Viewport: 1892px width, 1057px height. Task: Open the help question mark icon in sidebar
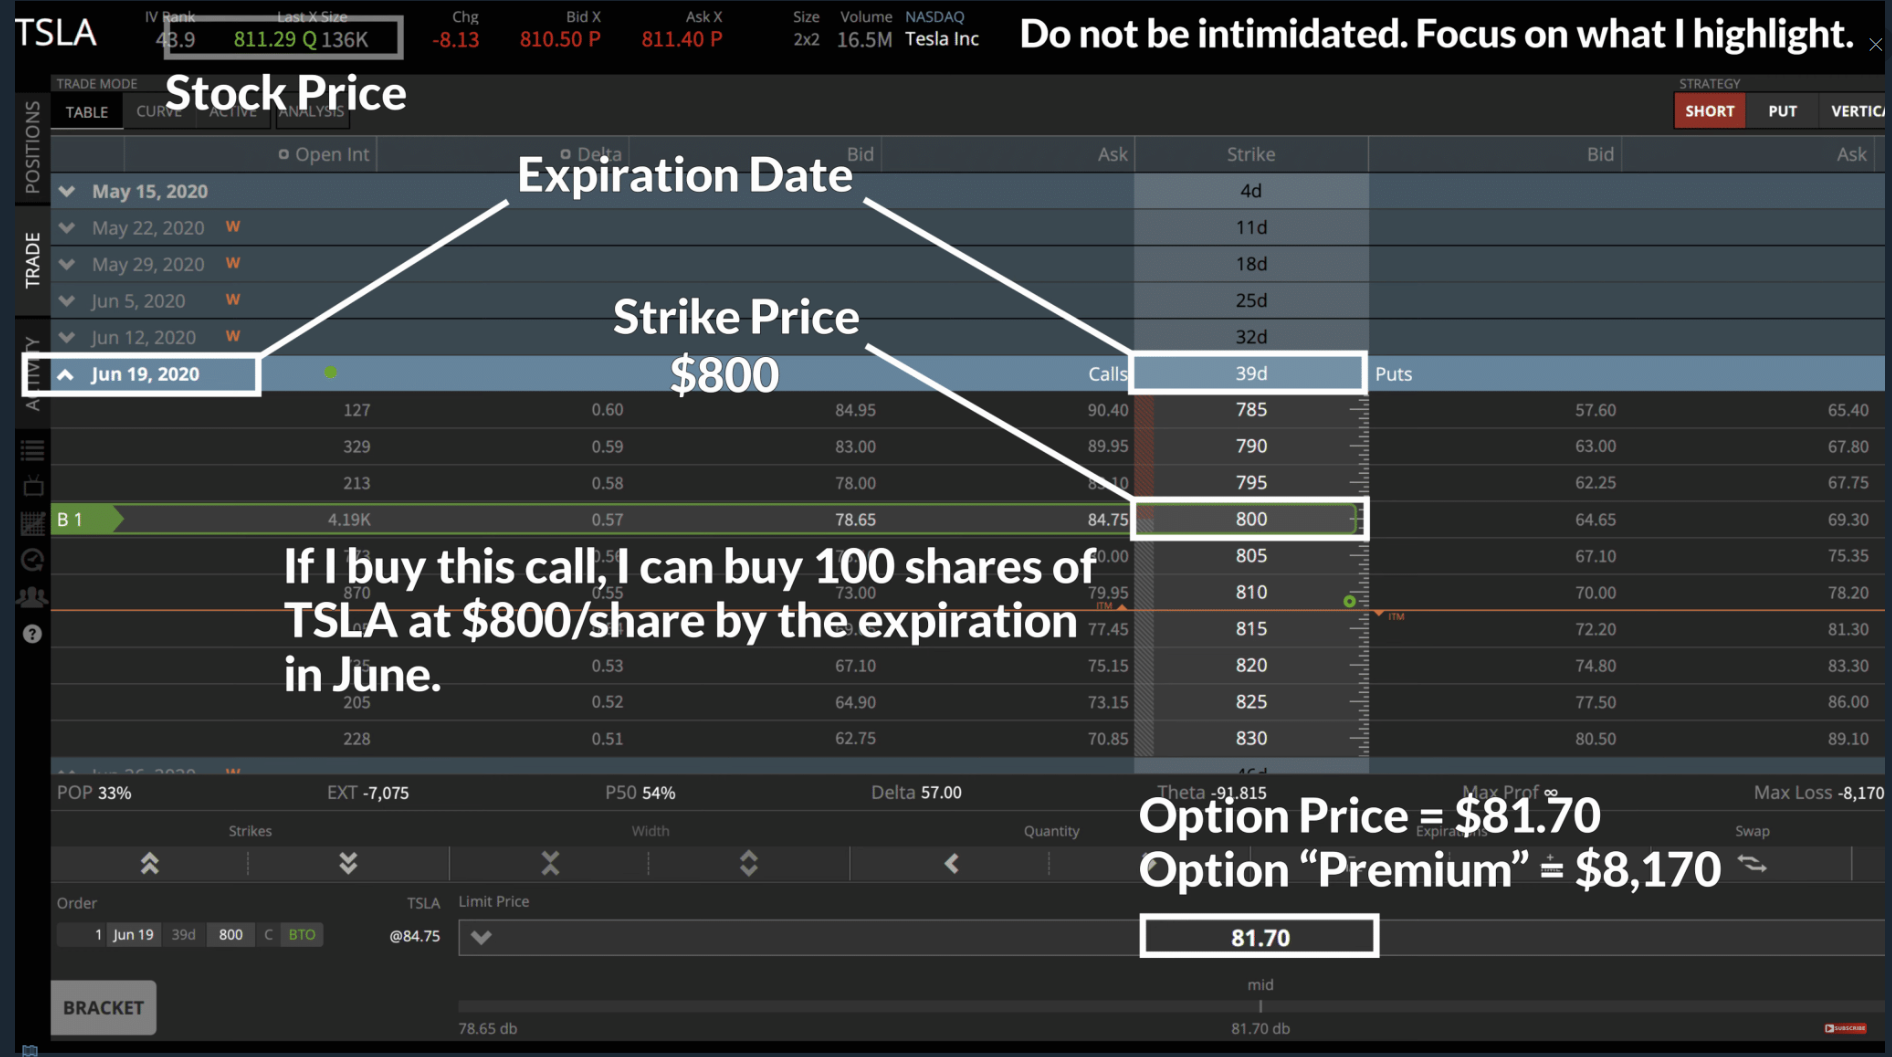coord(32,632)
